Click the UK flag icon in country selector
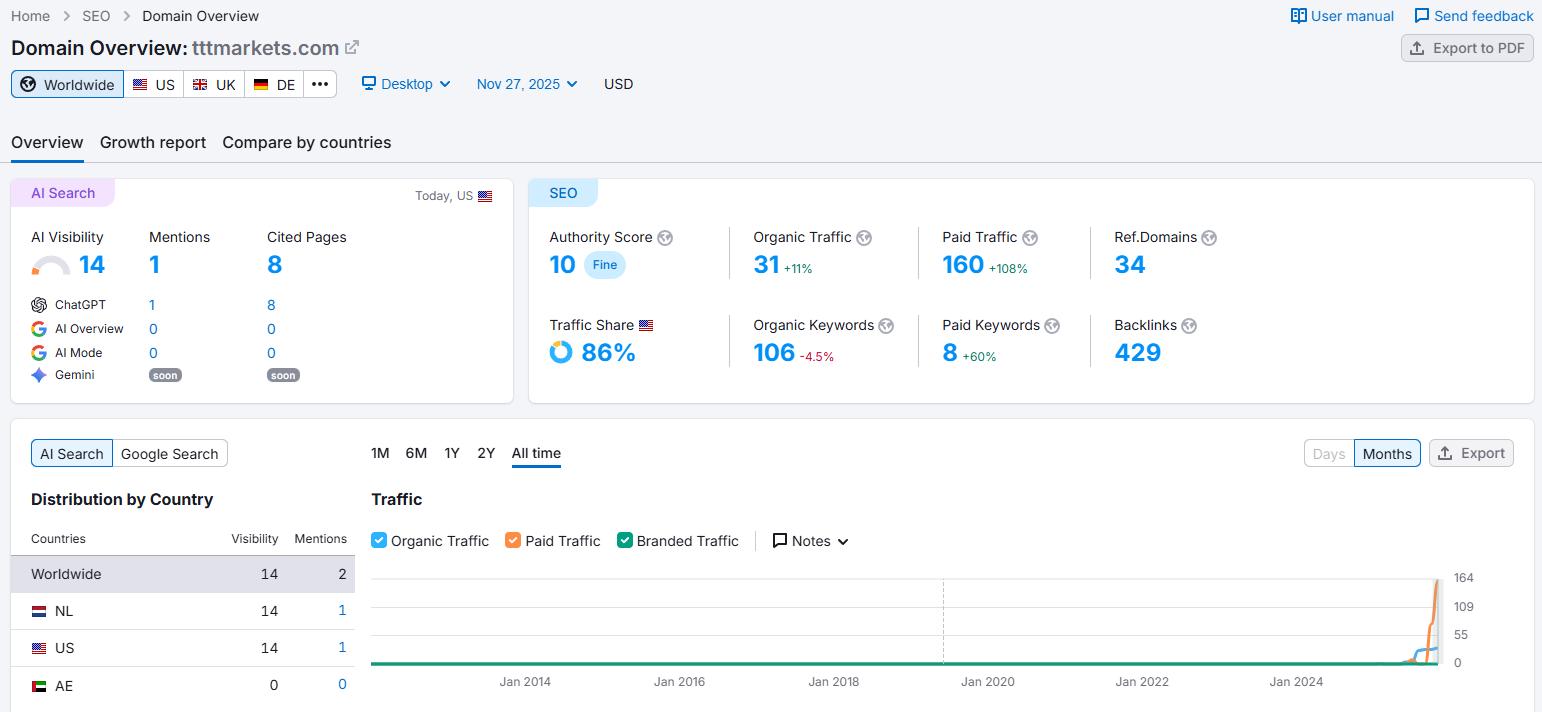1542x712 pixels. (200, 85)
